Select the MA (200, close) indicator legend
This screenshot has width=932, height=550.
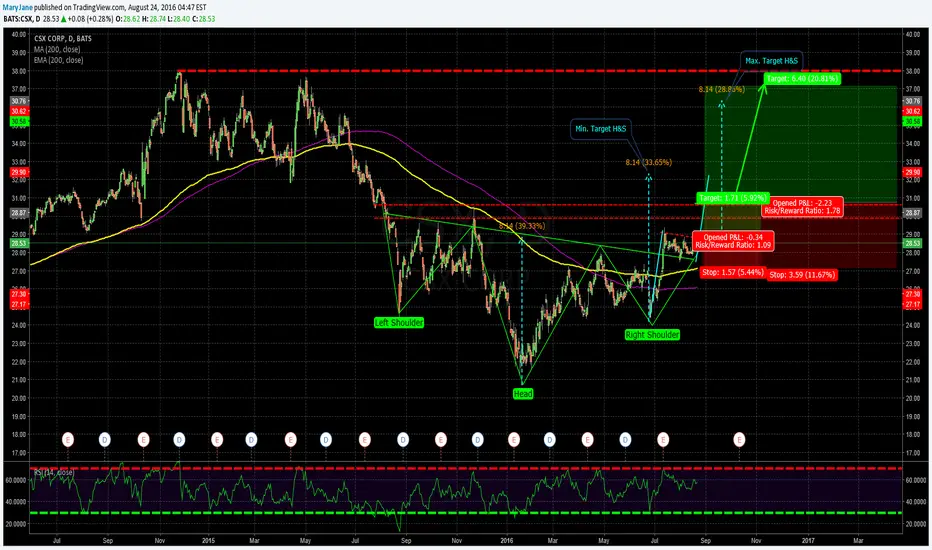coord(57,49)
